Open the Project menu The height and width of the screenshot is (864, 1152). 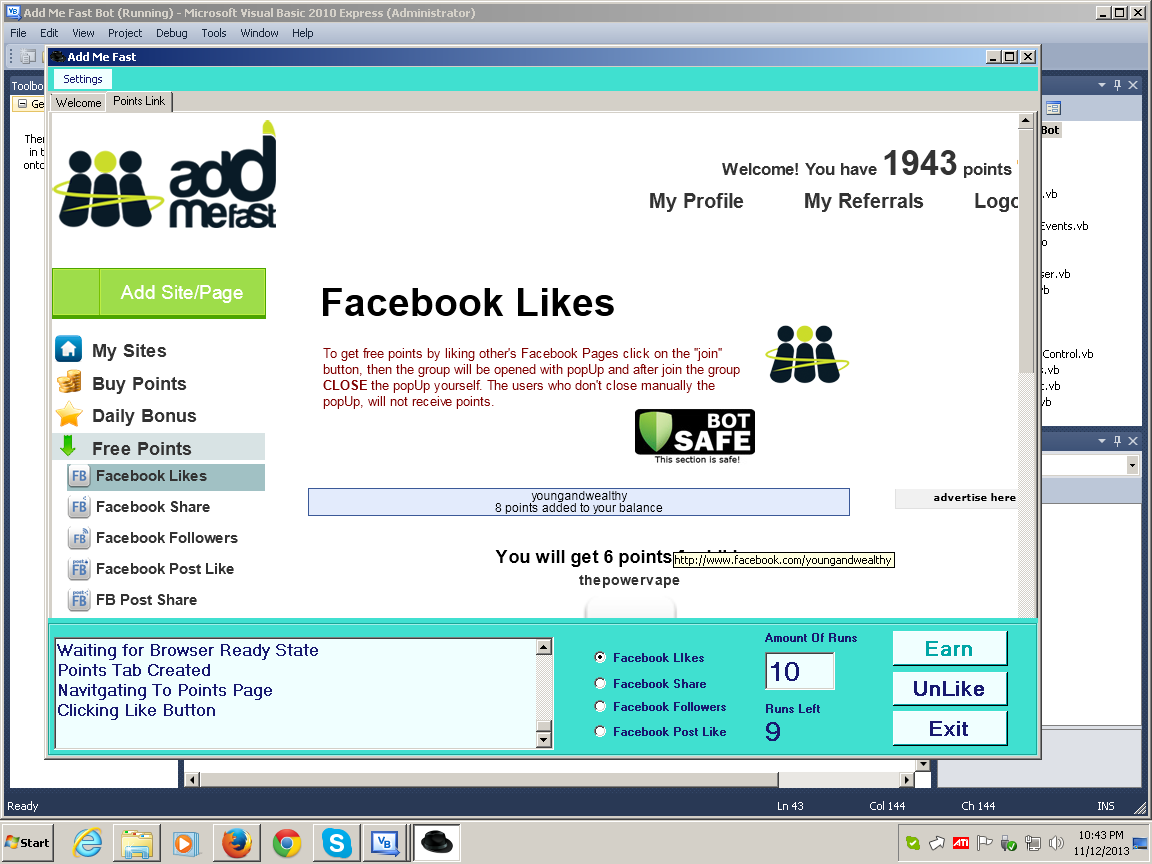[x=125, y=33]
